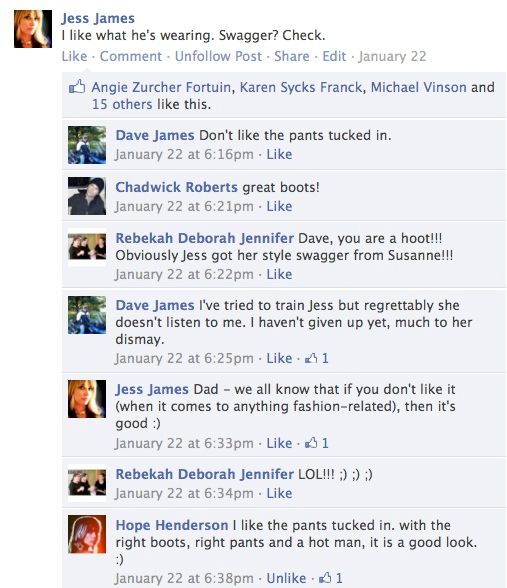Click the thumbs-up icon beside the likers list
Viewport: 507px width, 588px height.
tap(77, 87)
